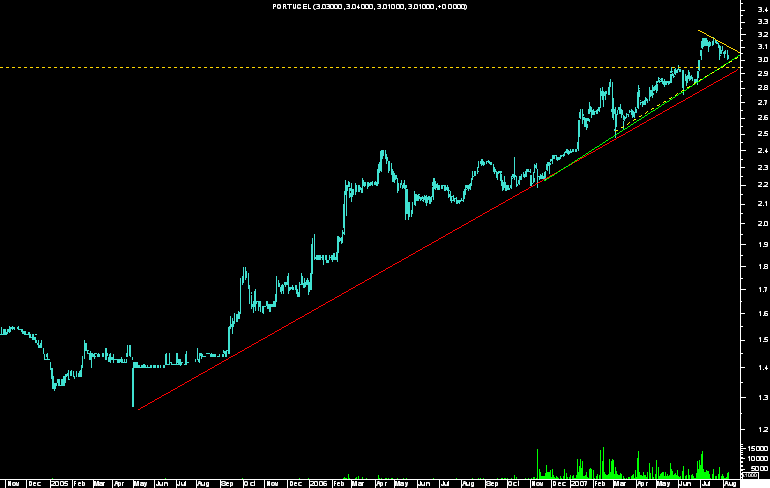Click the Feb label right after 2005
770x488 pixels.
(79, 484)
